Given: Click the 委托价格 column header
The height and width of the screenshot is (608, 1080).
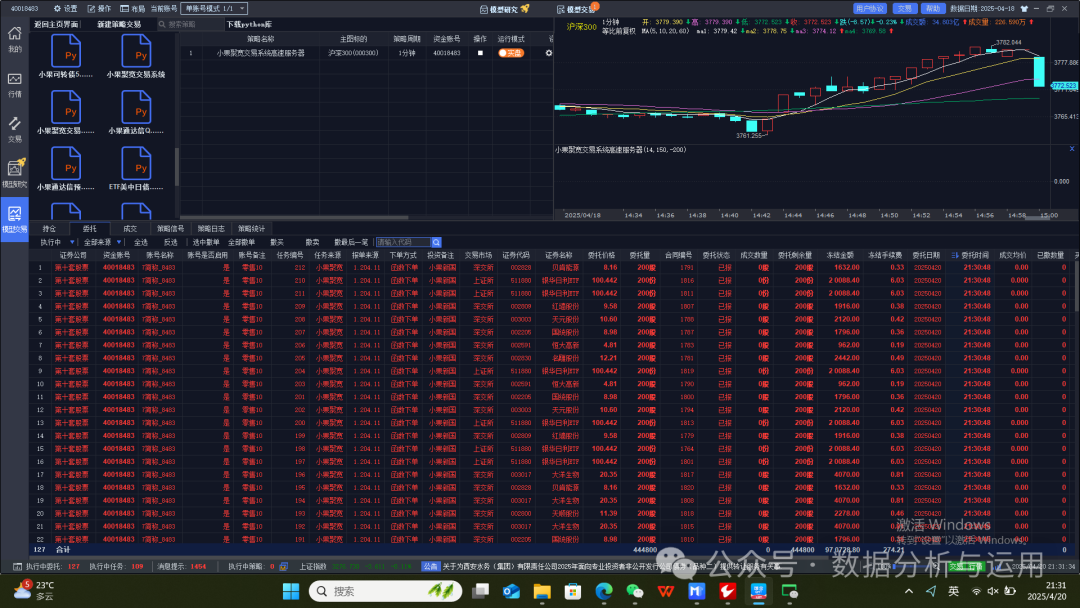Looking at the screenshot, I should (x=601, y=255).
